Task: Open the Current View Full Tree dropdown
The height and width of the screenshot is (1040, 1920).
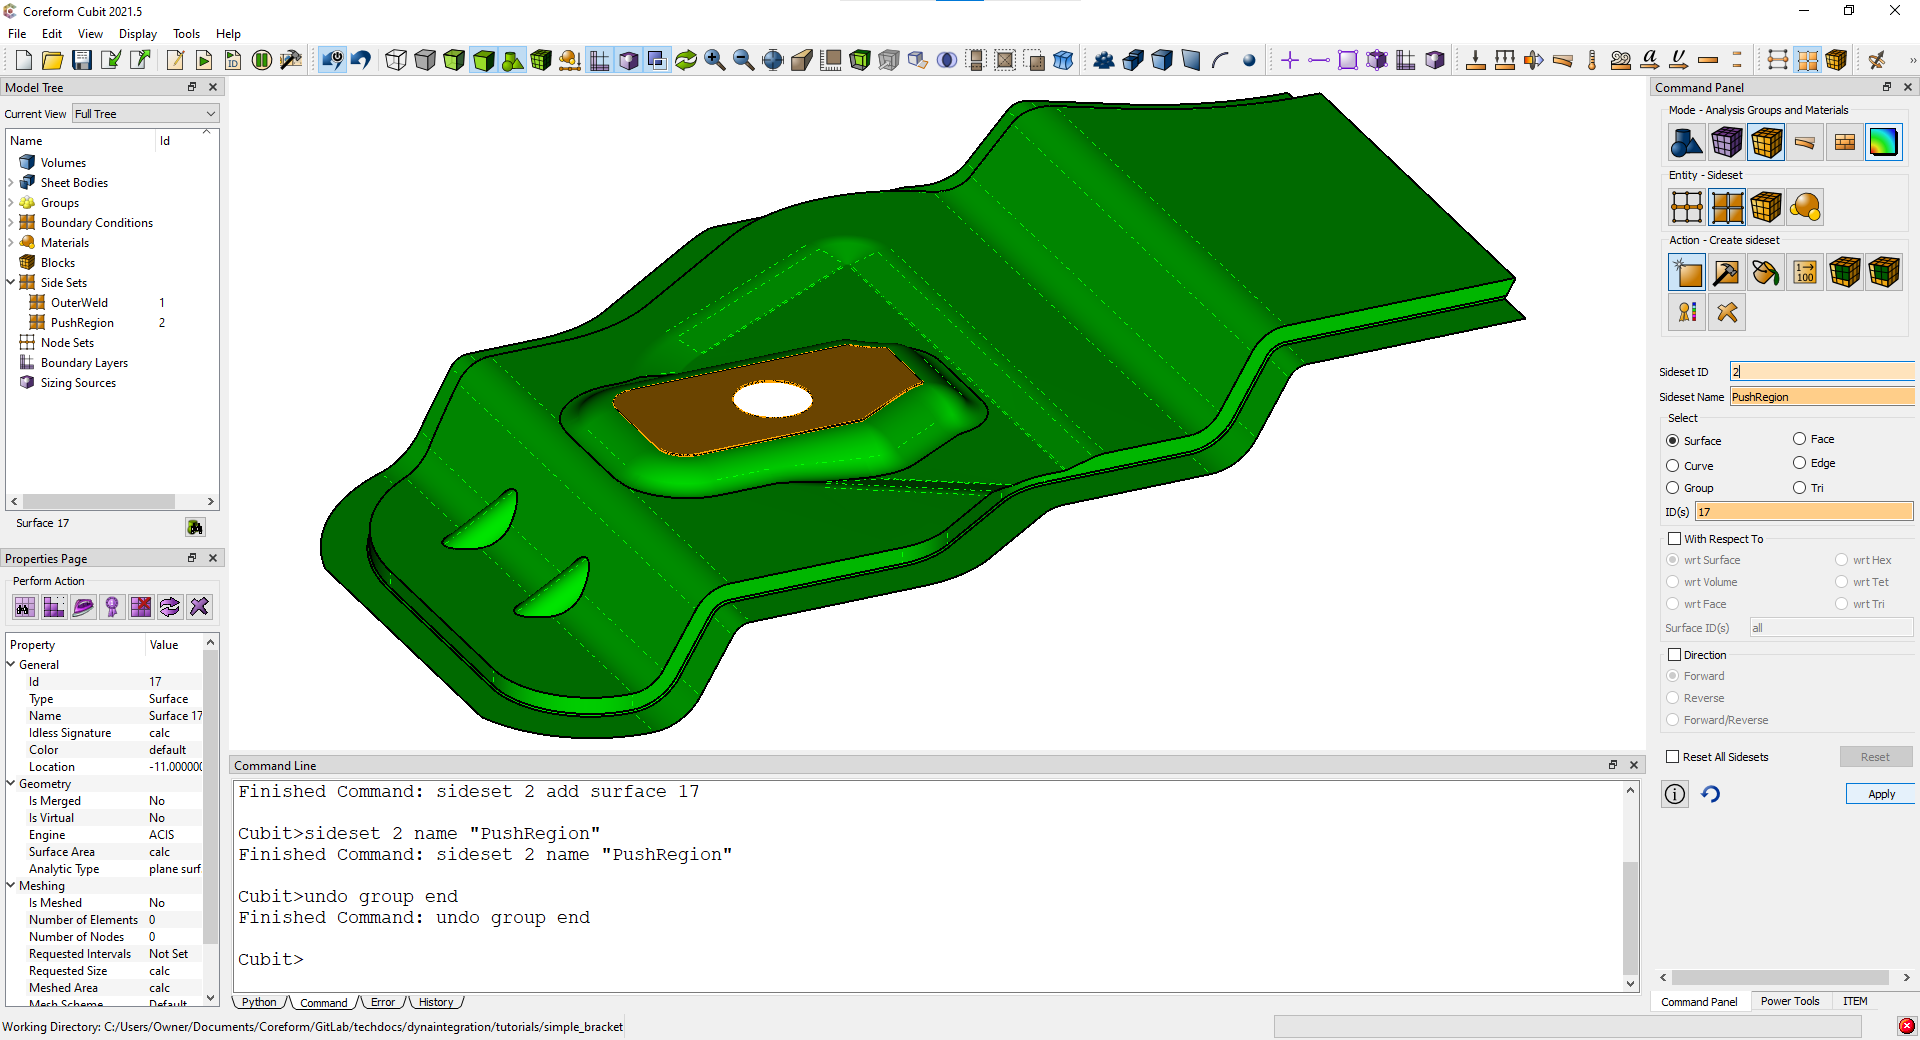Action: (x=145, y=114)
